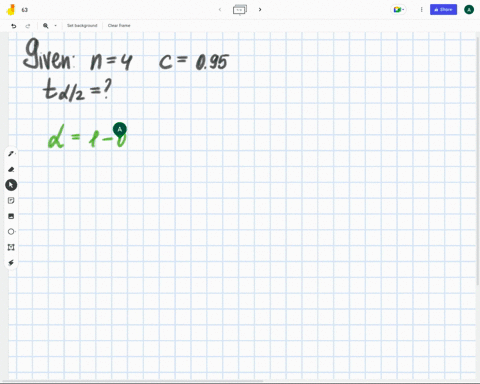The width and height of the screenshot is (480, 384).
Task: Undo the last stroke
Action: (14, 26)
